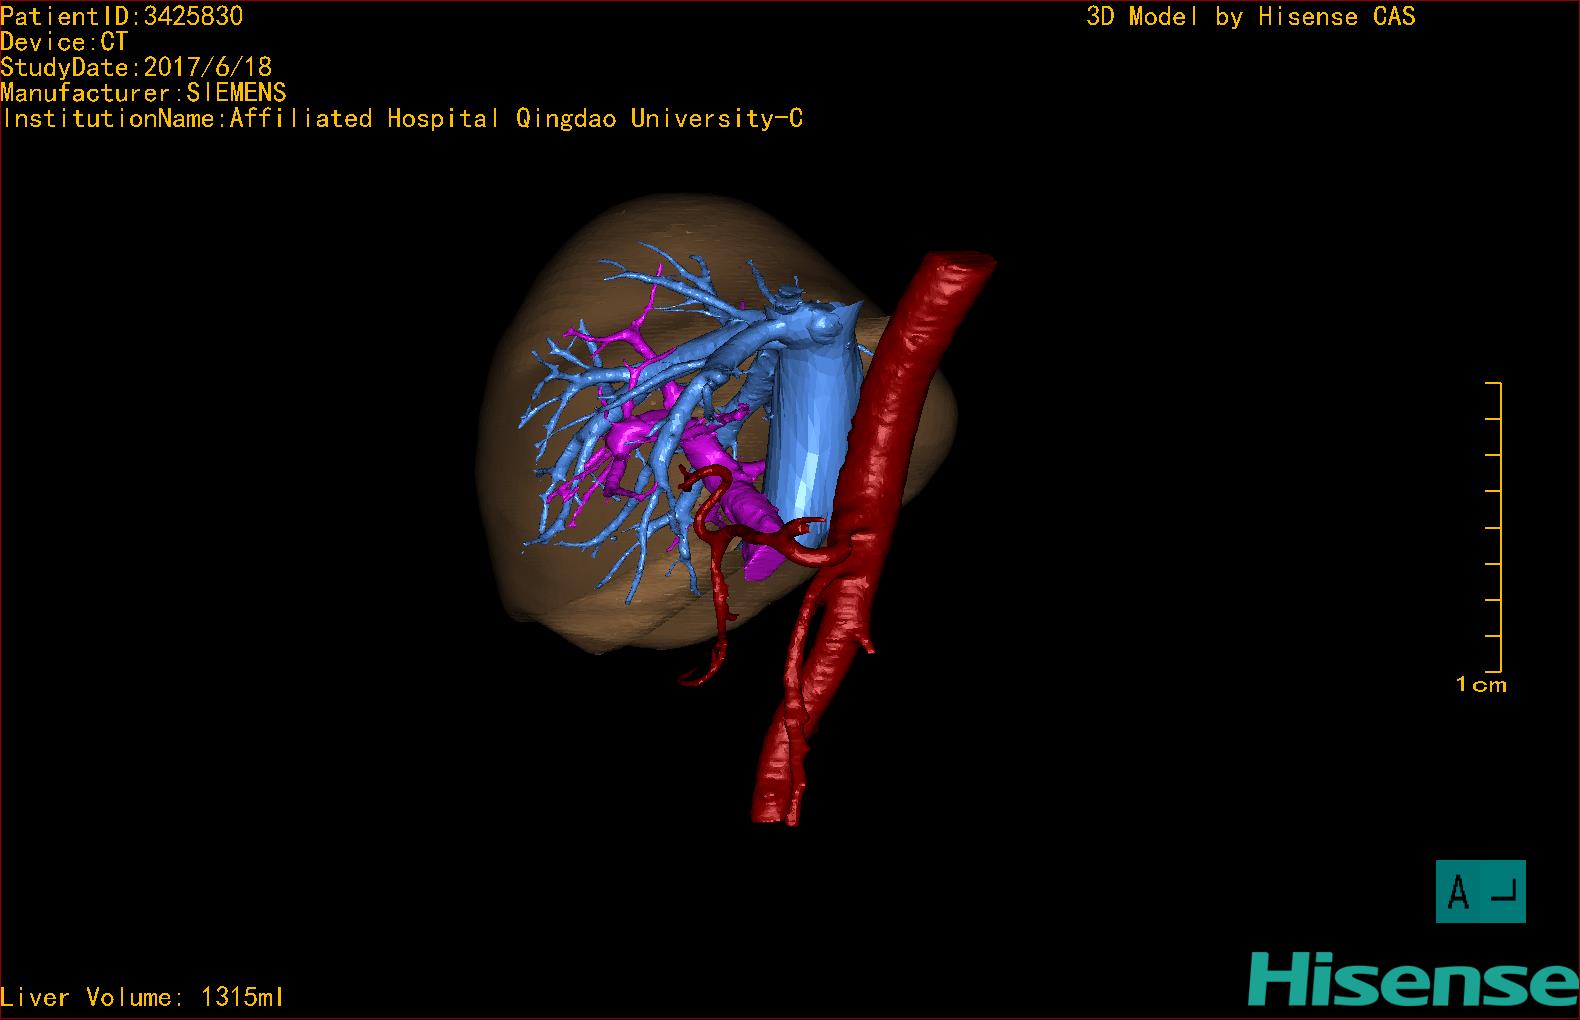Click the StudyDate:2017/6/18 text

(136, 67)
